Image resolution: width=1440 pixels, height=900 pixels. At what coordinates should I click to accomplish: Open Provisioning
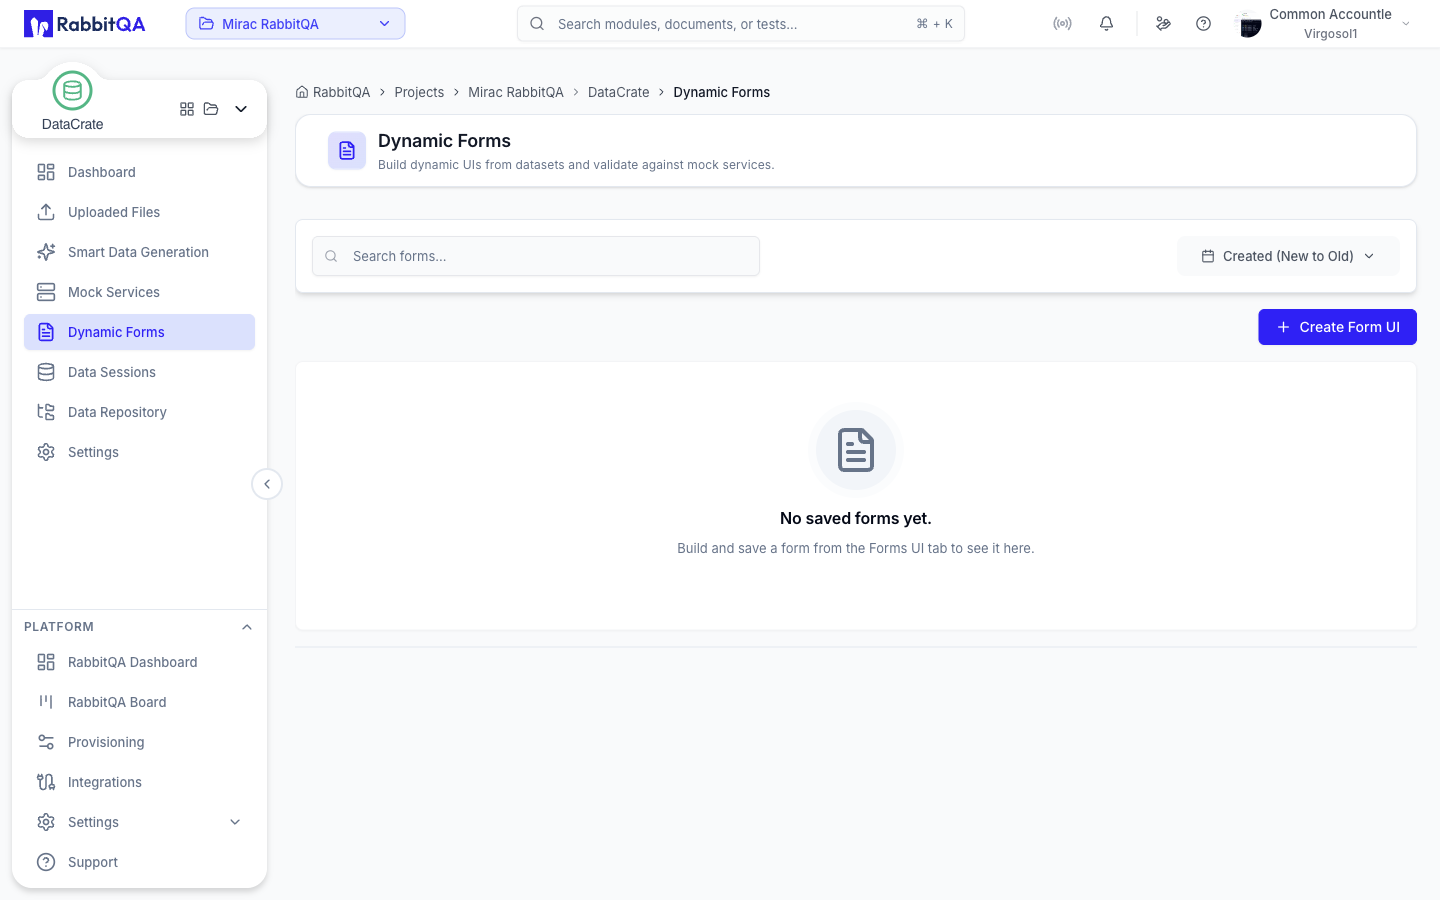139,742
